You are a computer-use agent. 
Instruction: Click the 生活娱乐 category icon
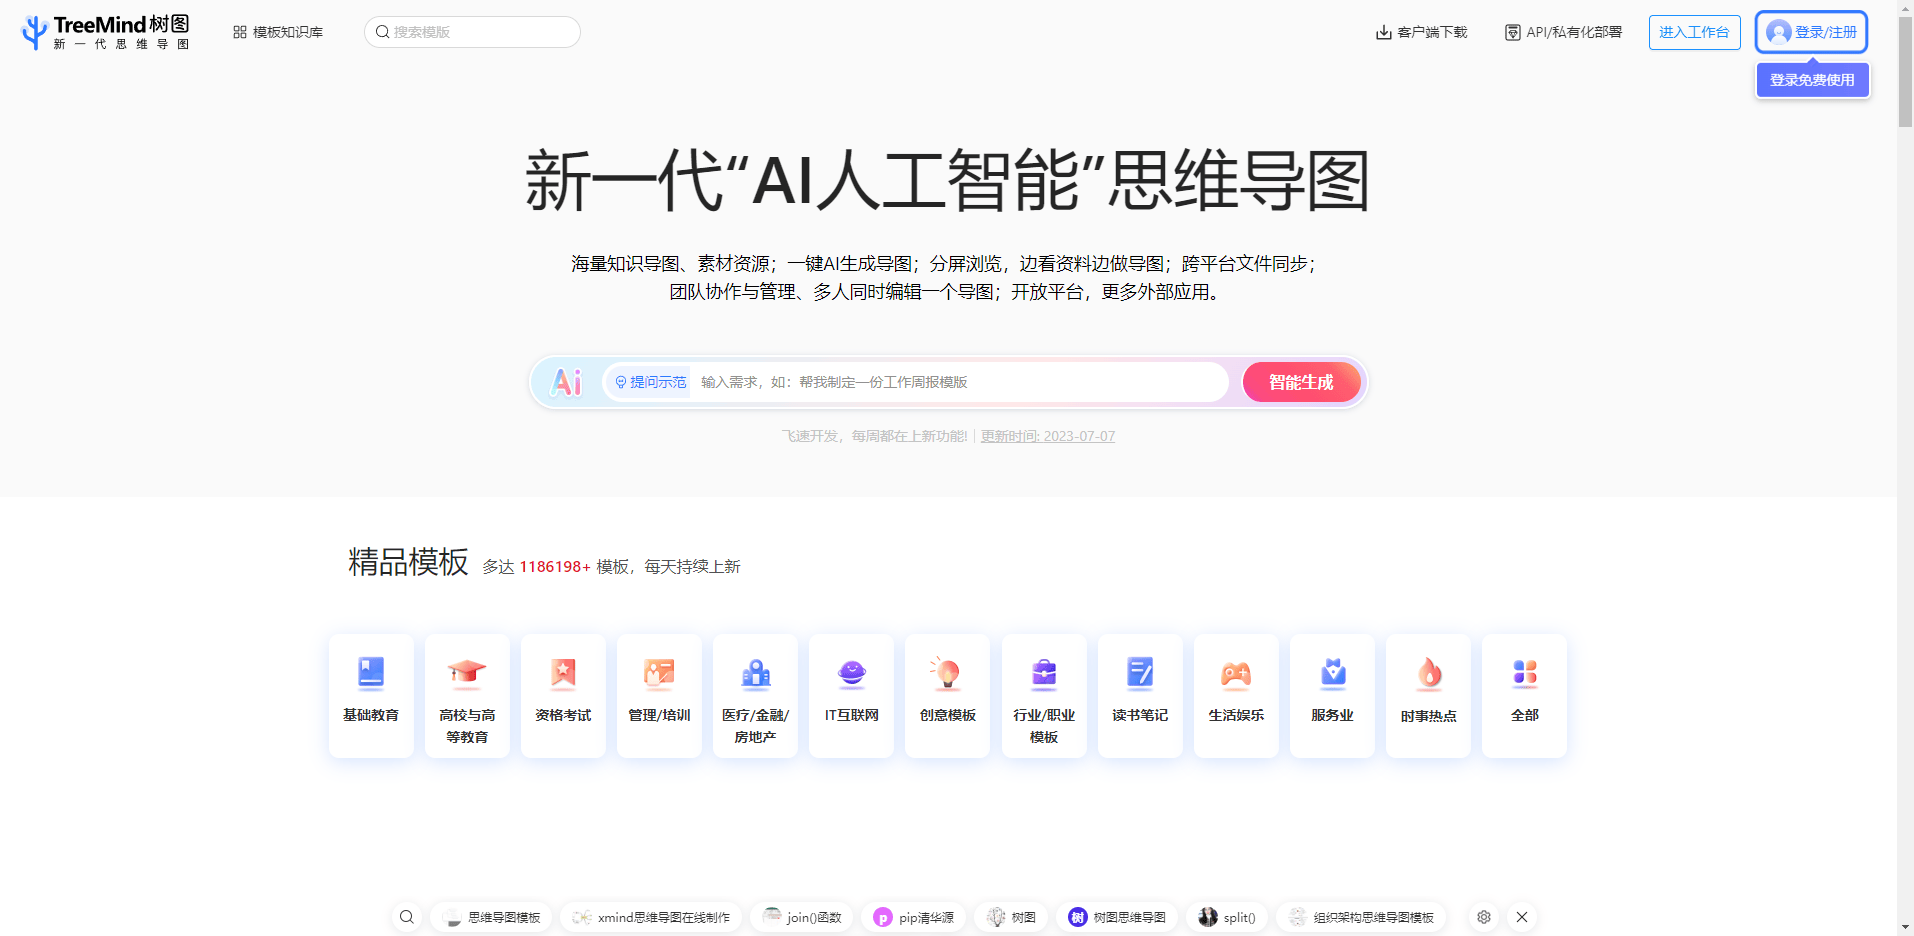click(x=1235, y=674)
